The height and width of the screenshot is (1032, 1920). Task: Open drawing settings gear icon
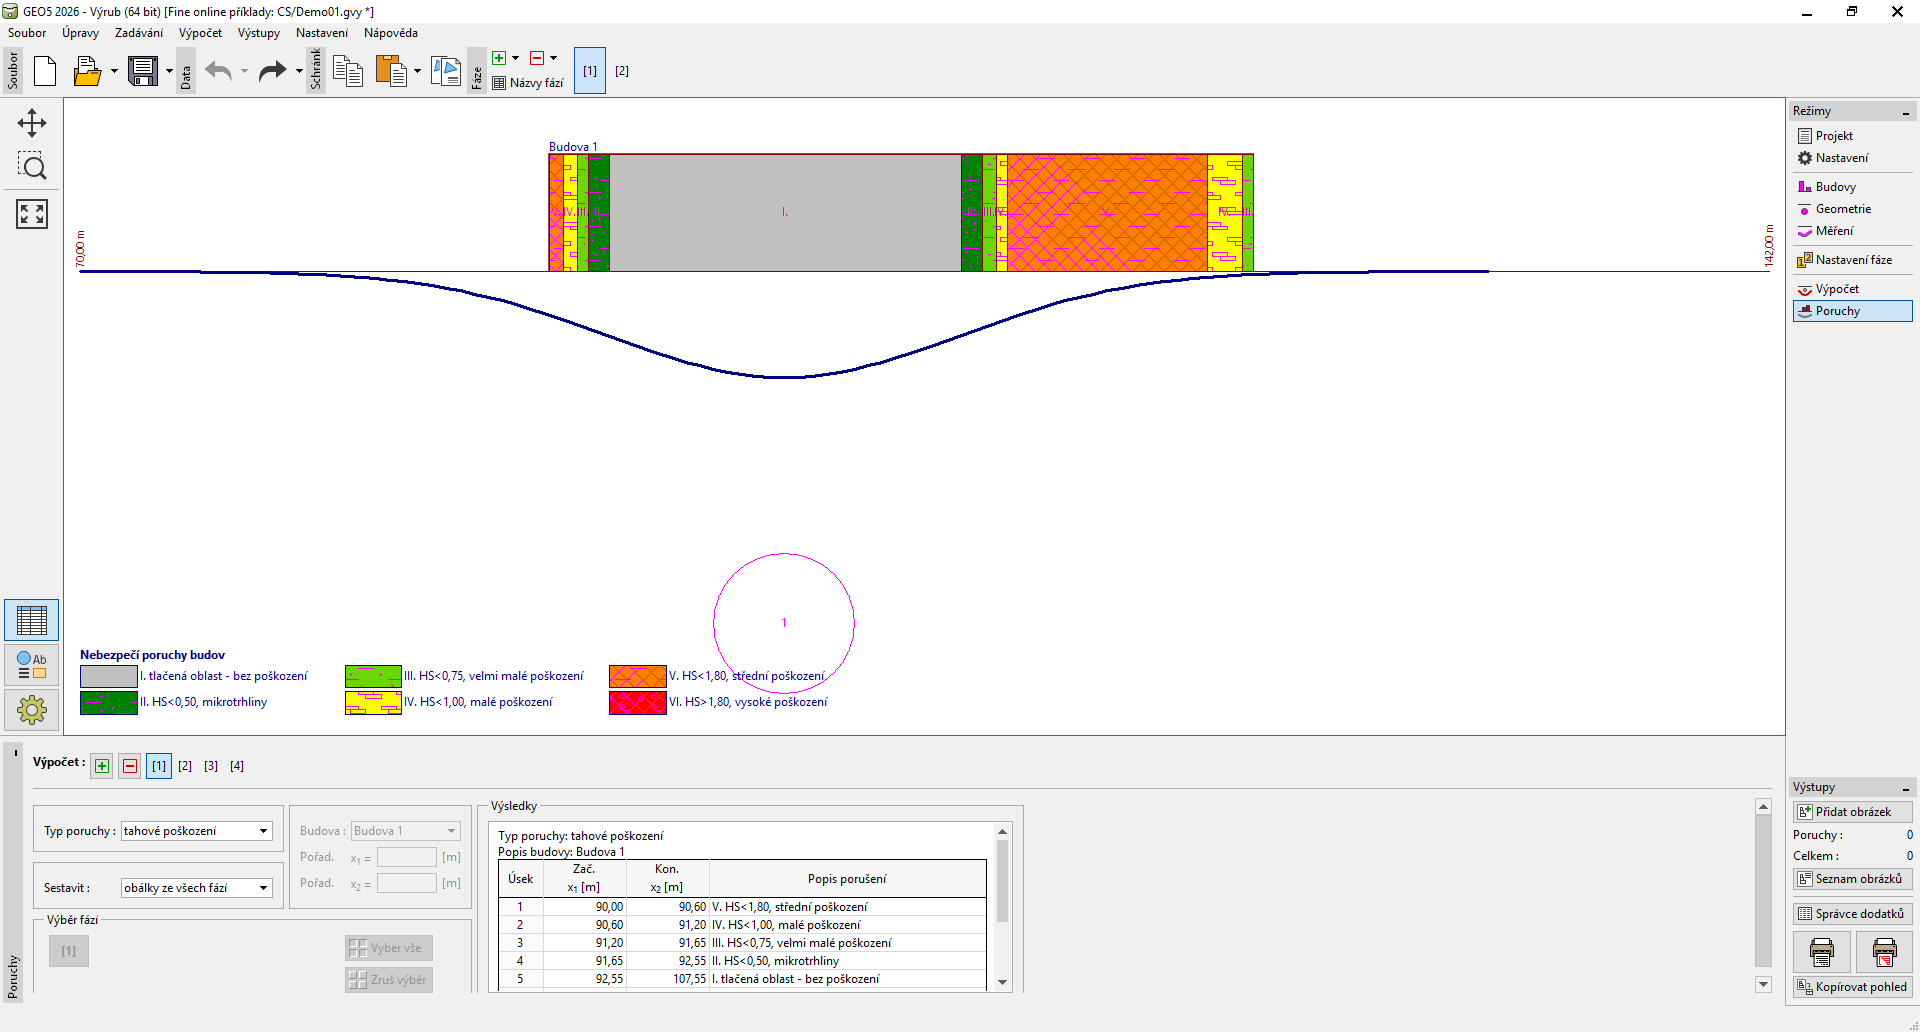32,710
